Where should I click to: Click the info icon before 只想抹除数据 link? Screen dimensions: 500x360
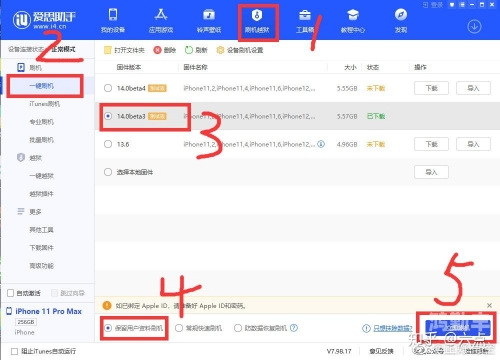(x=366, y=328)
